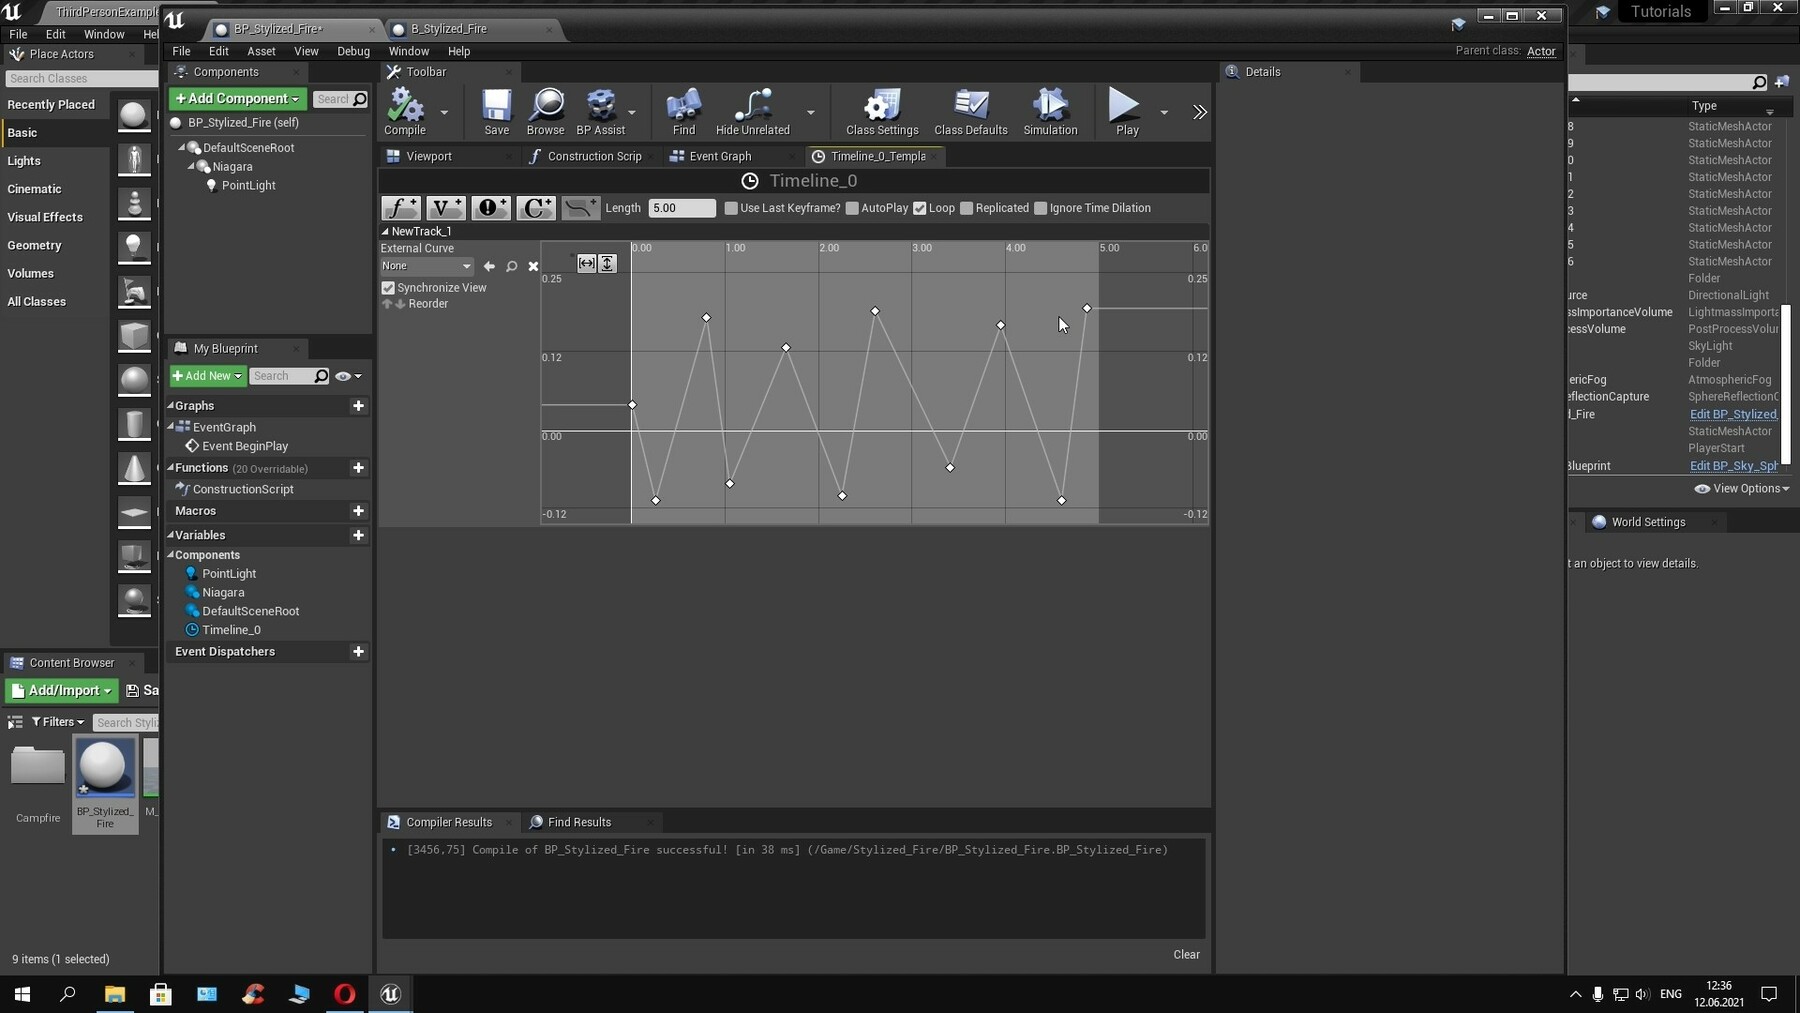Enable Ignore Time Dilation checkbox
Viewport: 1800px width, 1013px height.
point(1041,208)
